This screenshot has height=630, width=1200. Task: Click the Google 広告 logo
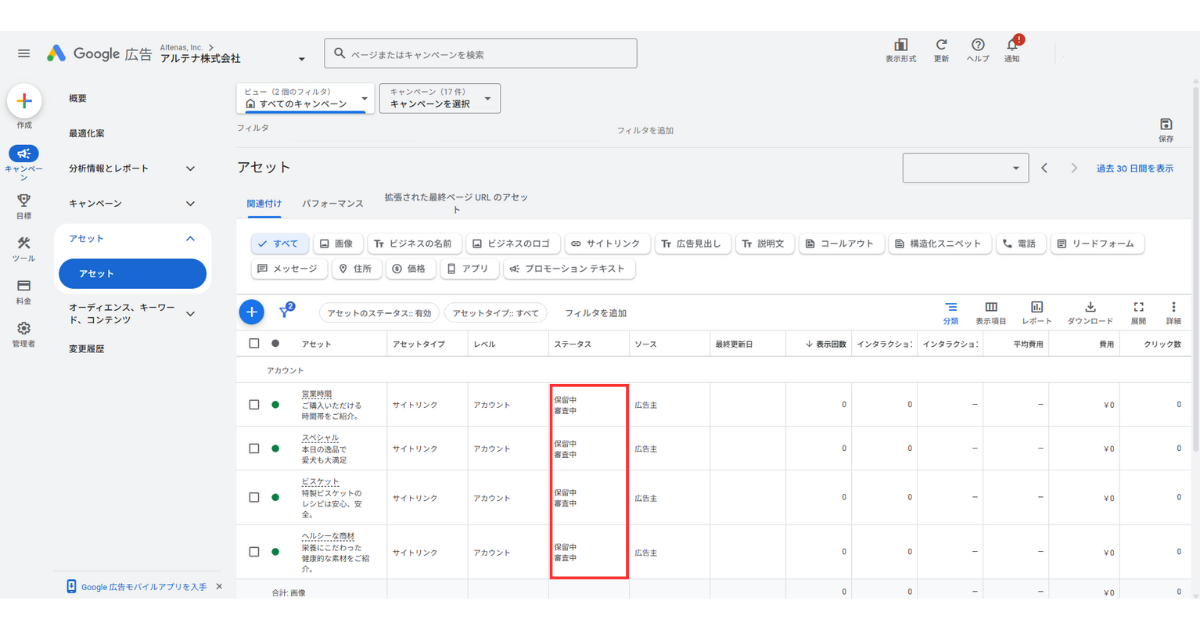pos(99,53)
